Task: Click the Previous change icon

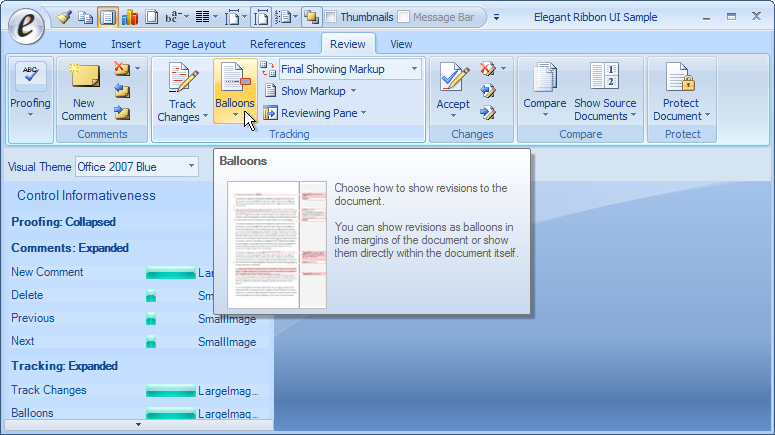Action: (487, 91)
